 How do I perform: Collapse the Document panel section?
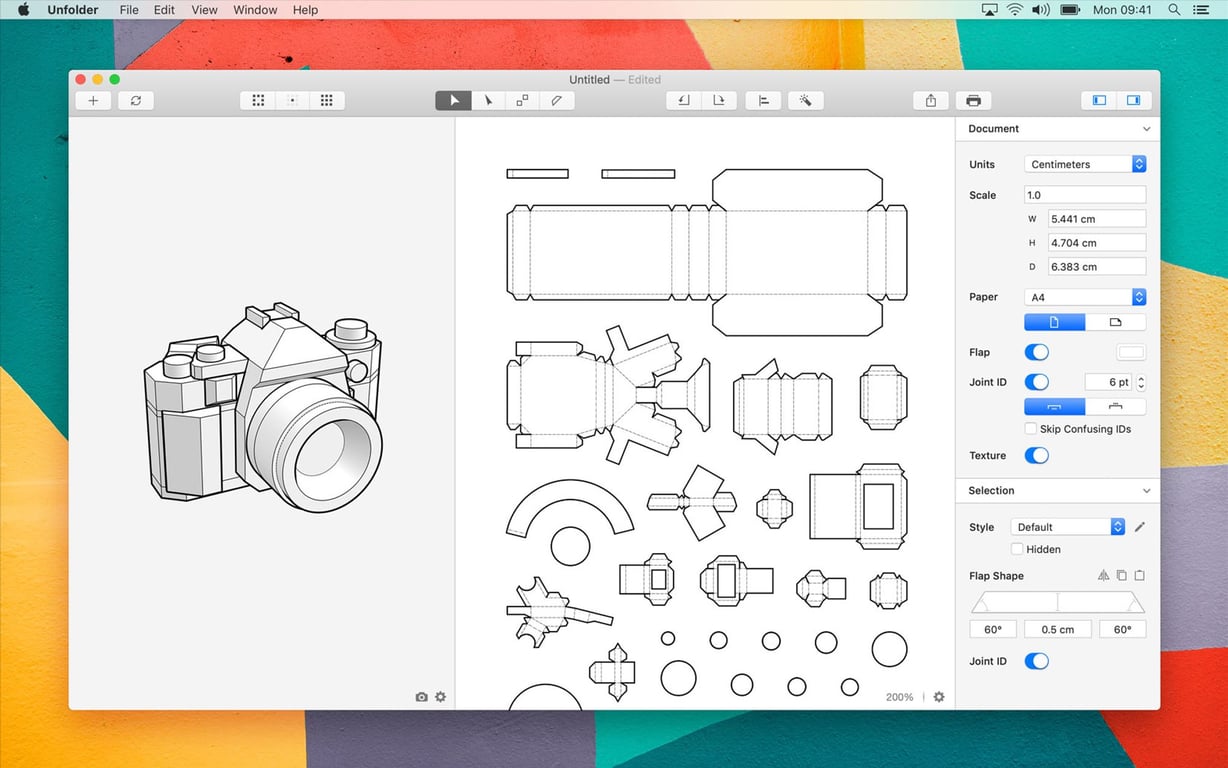tap(1145, 128)
